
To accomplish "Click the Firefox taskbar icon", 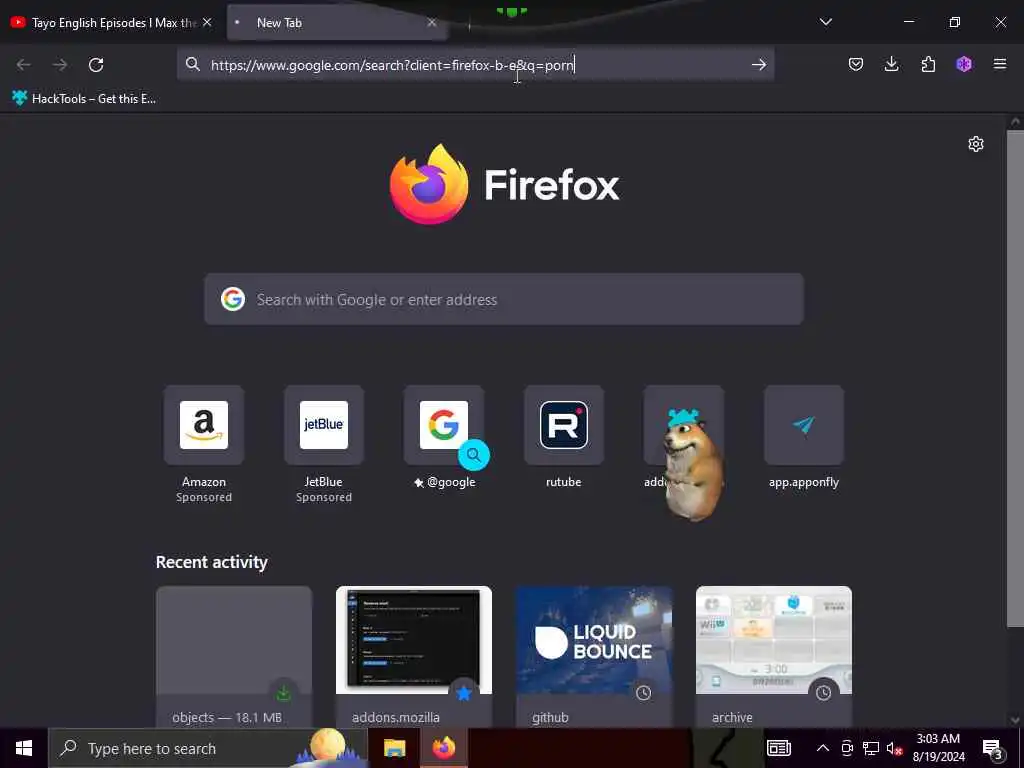I will (443, 748).
